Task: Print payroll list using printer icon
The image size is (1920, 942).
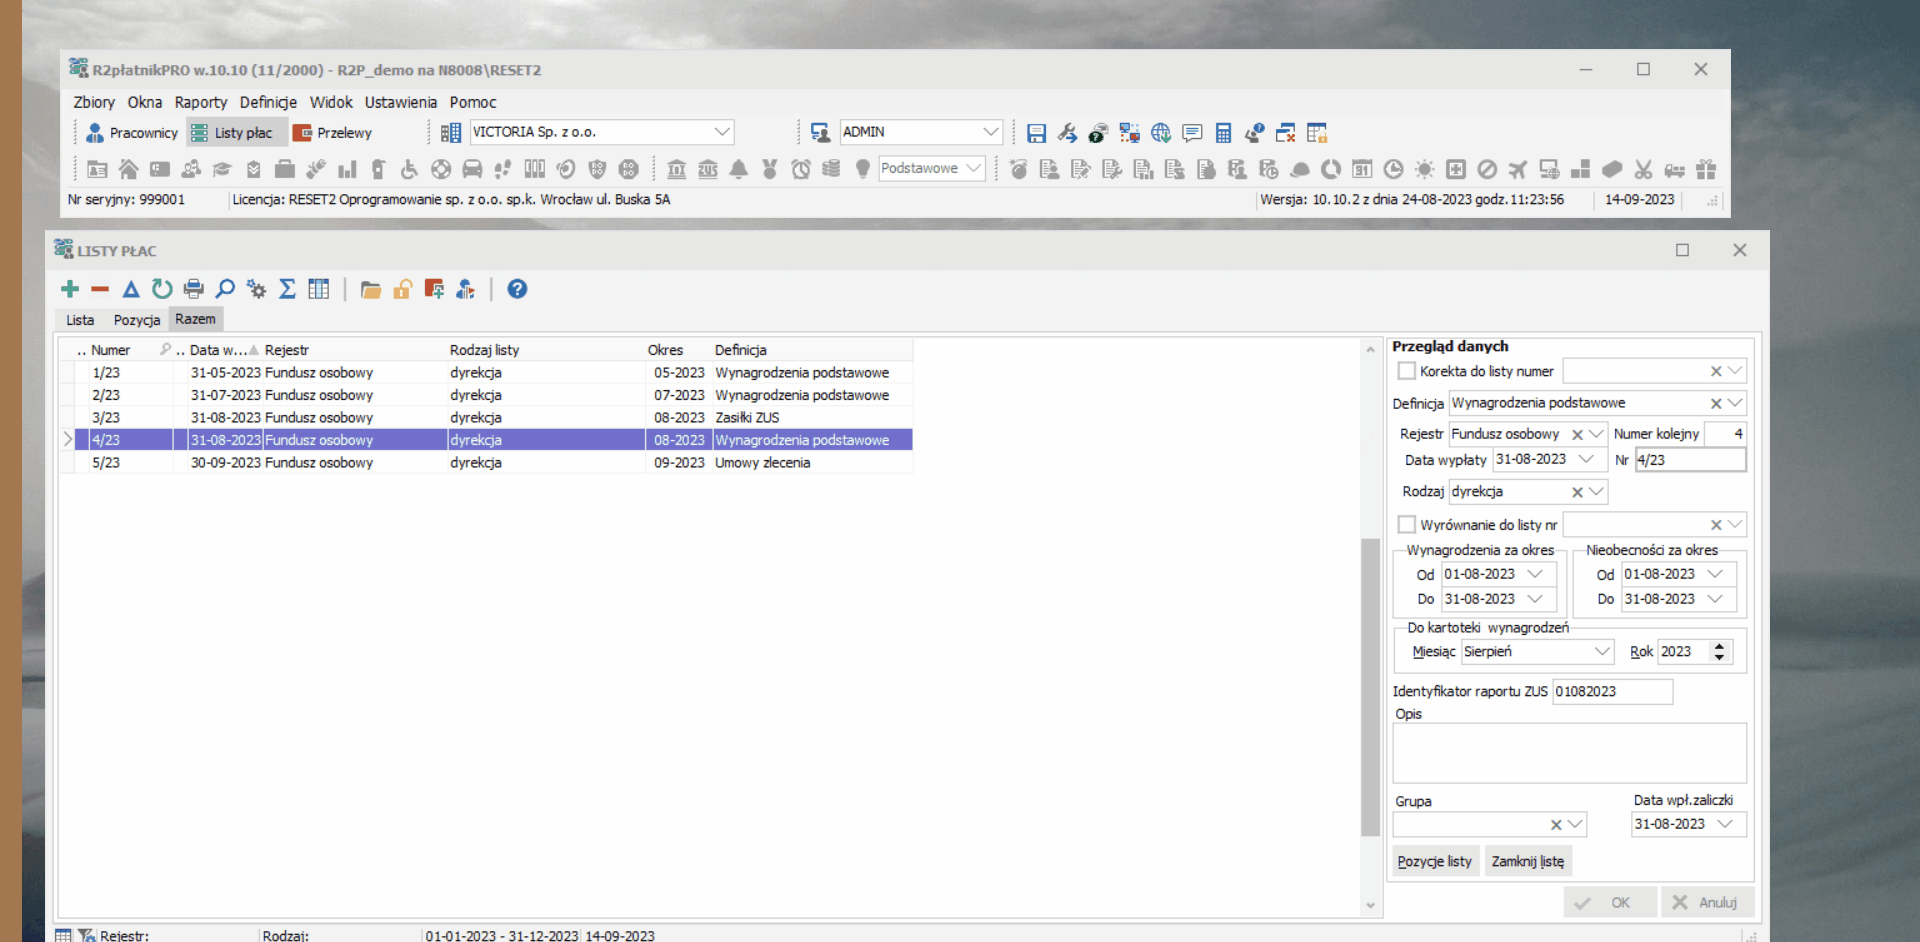Action: coord(194,289)
